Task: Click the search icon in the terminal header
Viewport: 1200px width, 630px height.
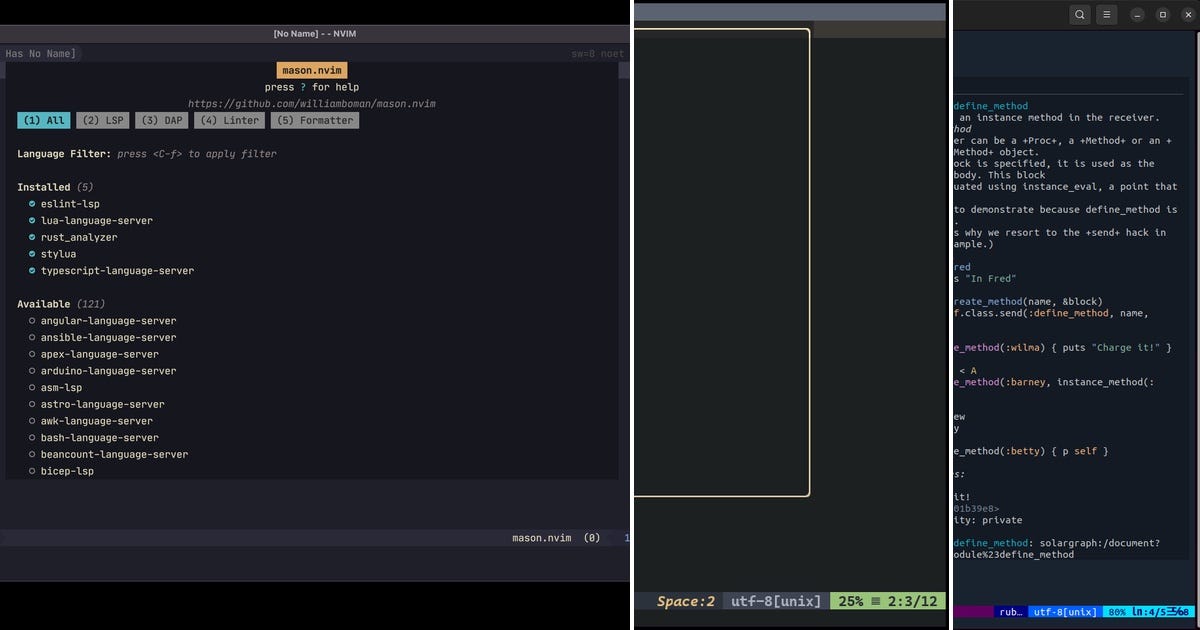Action: [1079, 15]
